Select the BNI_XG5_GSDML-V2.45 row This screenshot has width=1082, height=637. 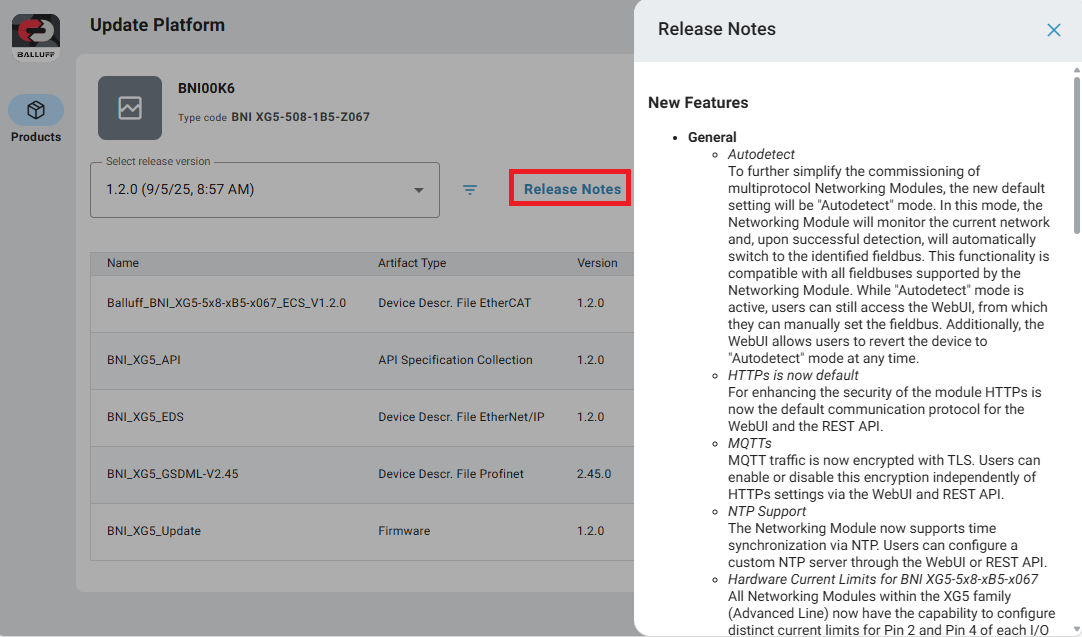coord(172,474)
